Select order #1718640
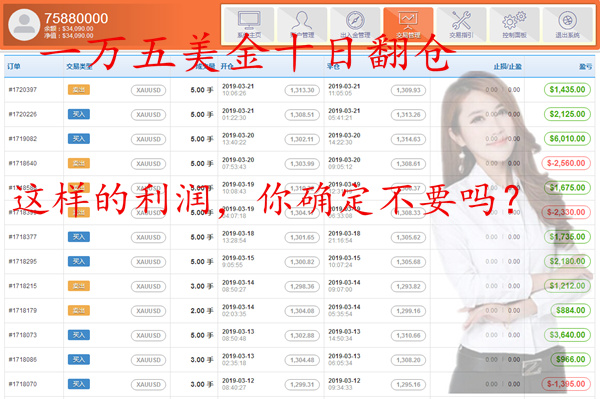Image resolution: width=600 pixels, height=399 pixels. coord(23,163)
